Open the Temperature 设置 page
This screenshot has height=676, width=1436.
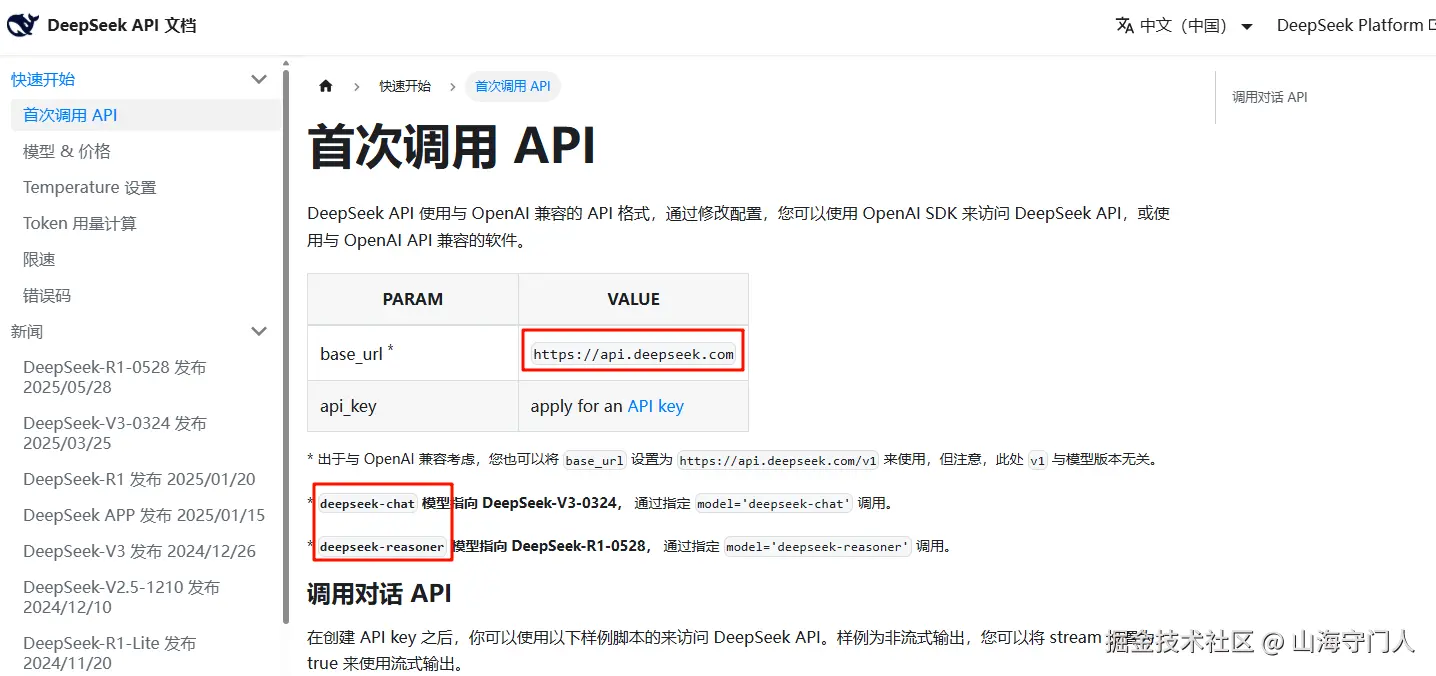[x=145, y=187]
